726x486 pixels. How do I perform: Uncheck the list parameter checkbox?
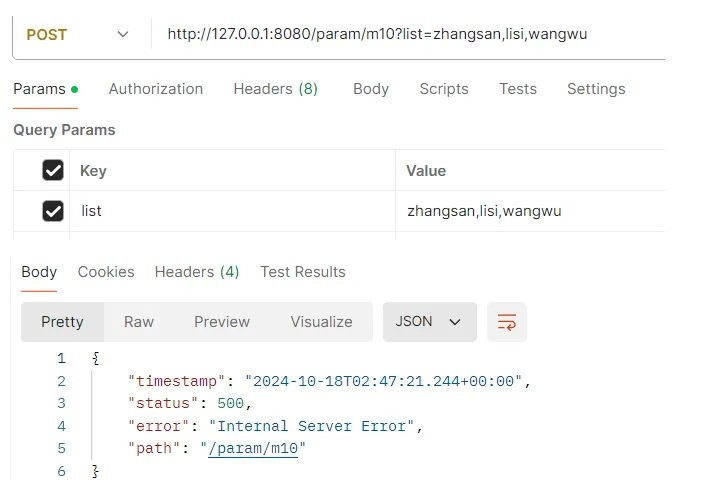[53, 211]
